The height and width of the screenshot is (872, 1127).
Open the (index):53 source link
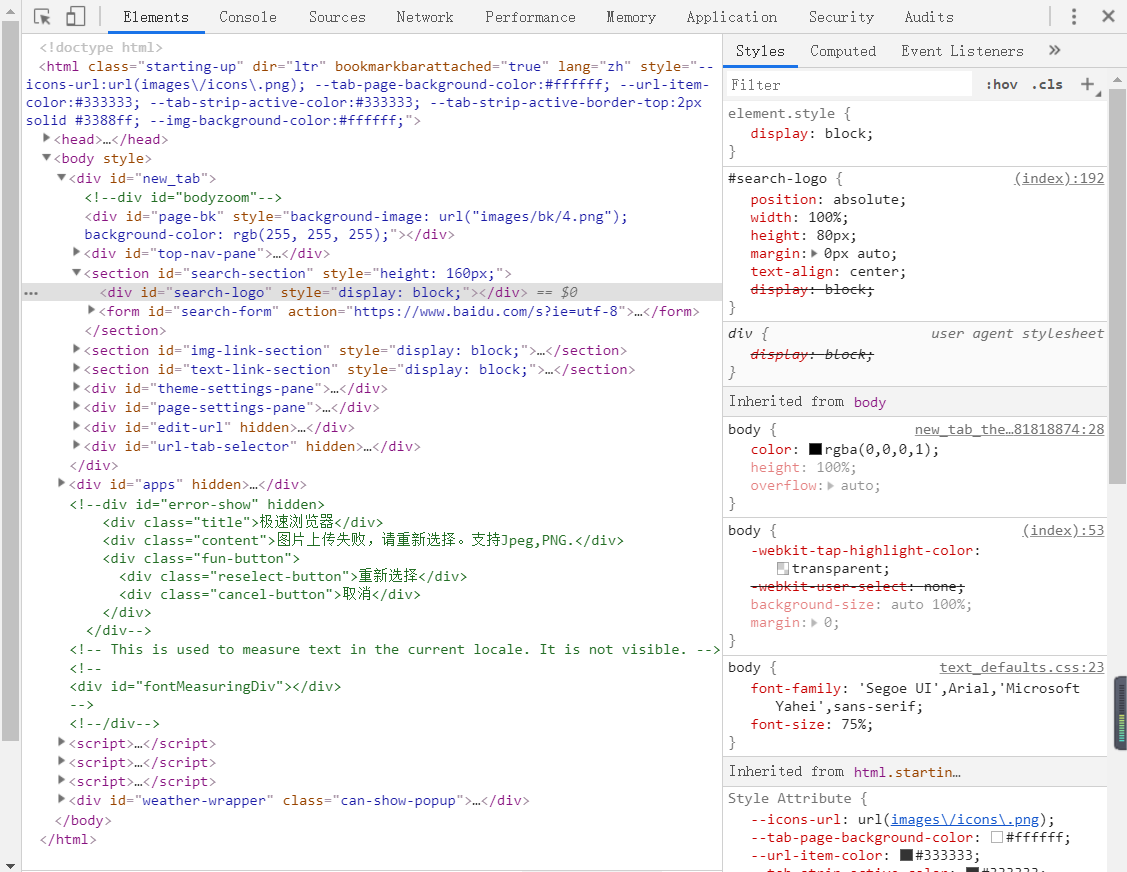[1063, 530]
